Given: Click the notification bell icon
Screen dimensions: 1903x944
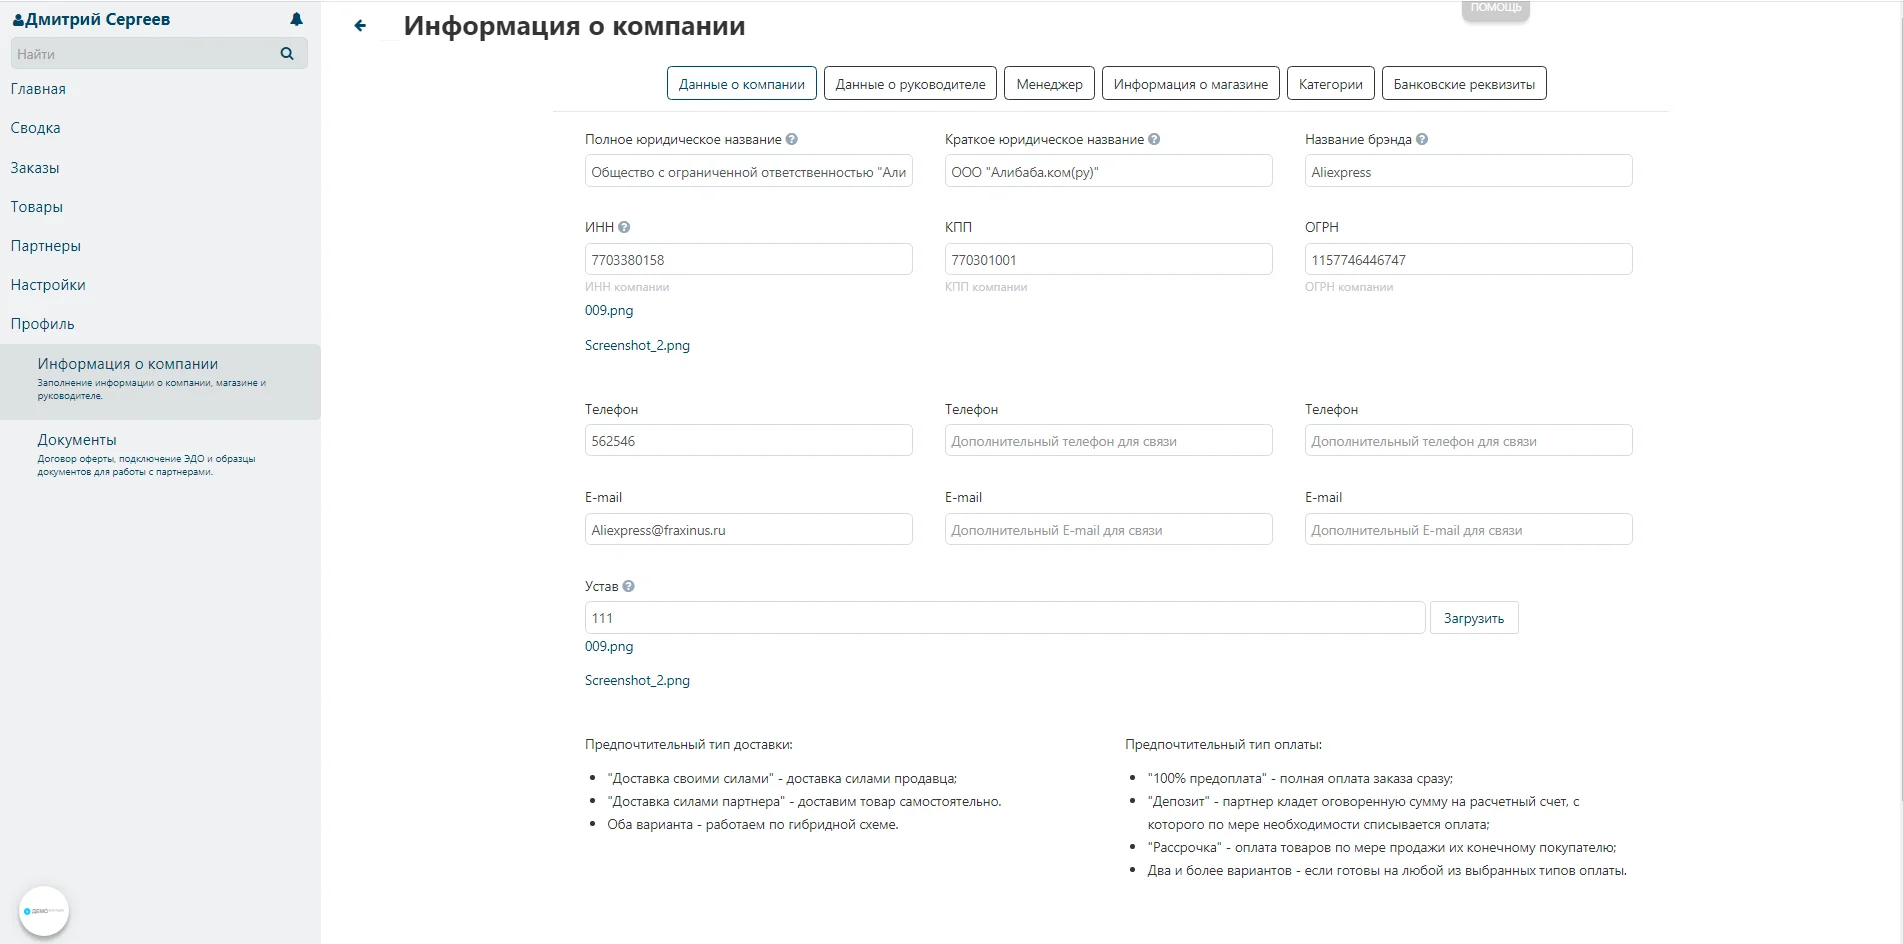Looking at the screenshot, I should (x=296, y=19).
